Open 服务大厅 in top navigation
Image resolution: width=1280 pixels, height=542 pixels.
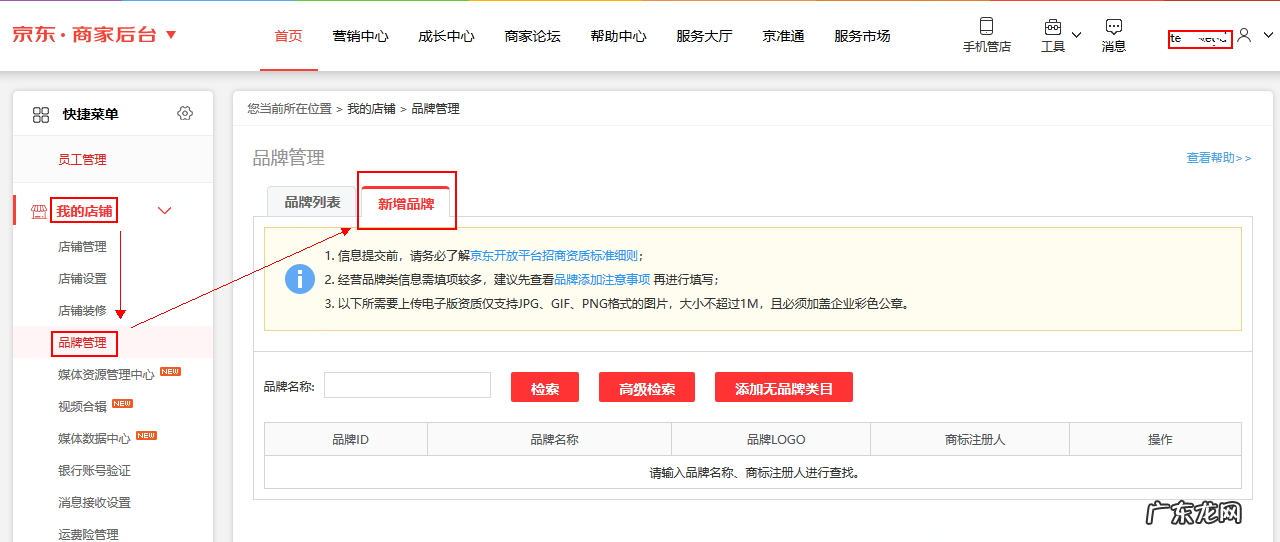[704, 36]
